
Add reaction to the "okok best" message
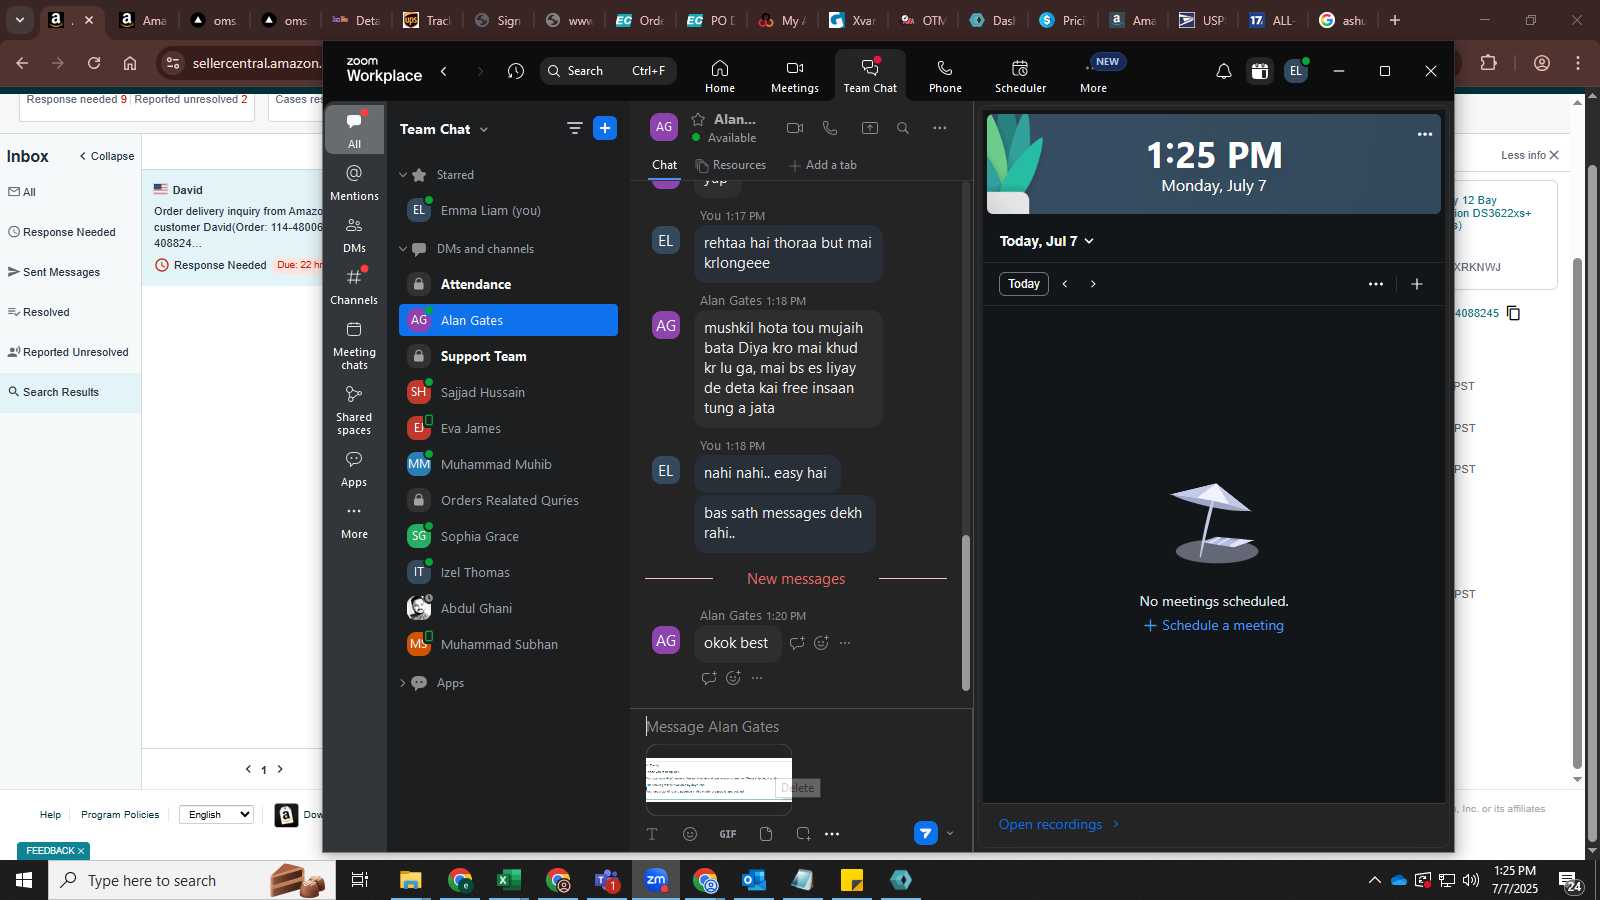[x=821, y=643]
